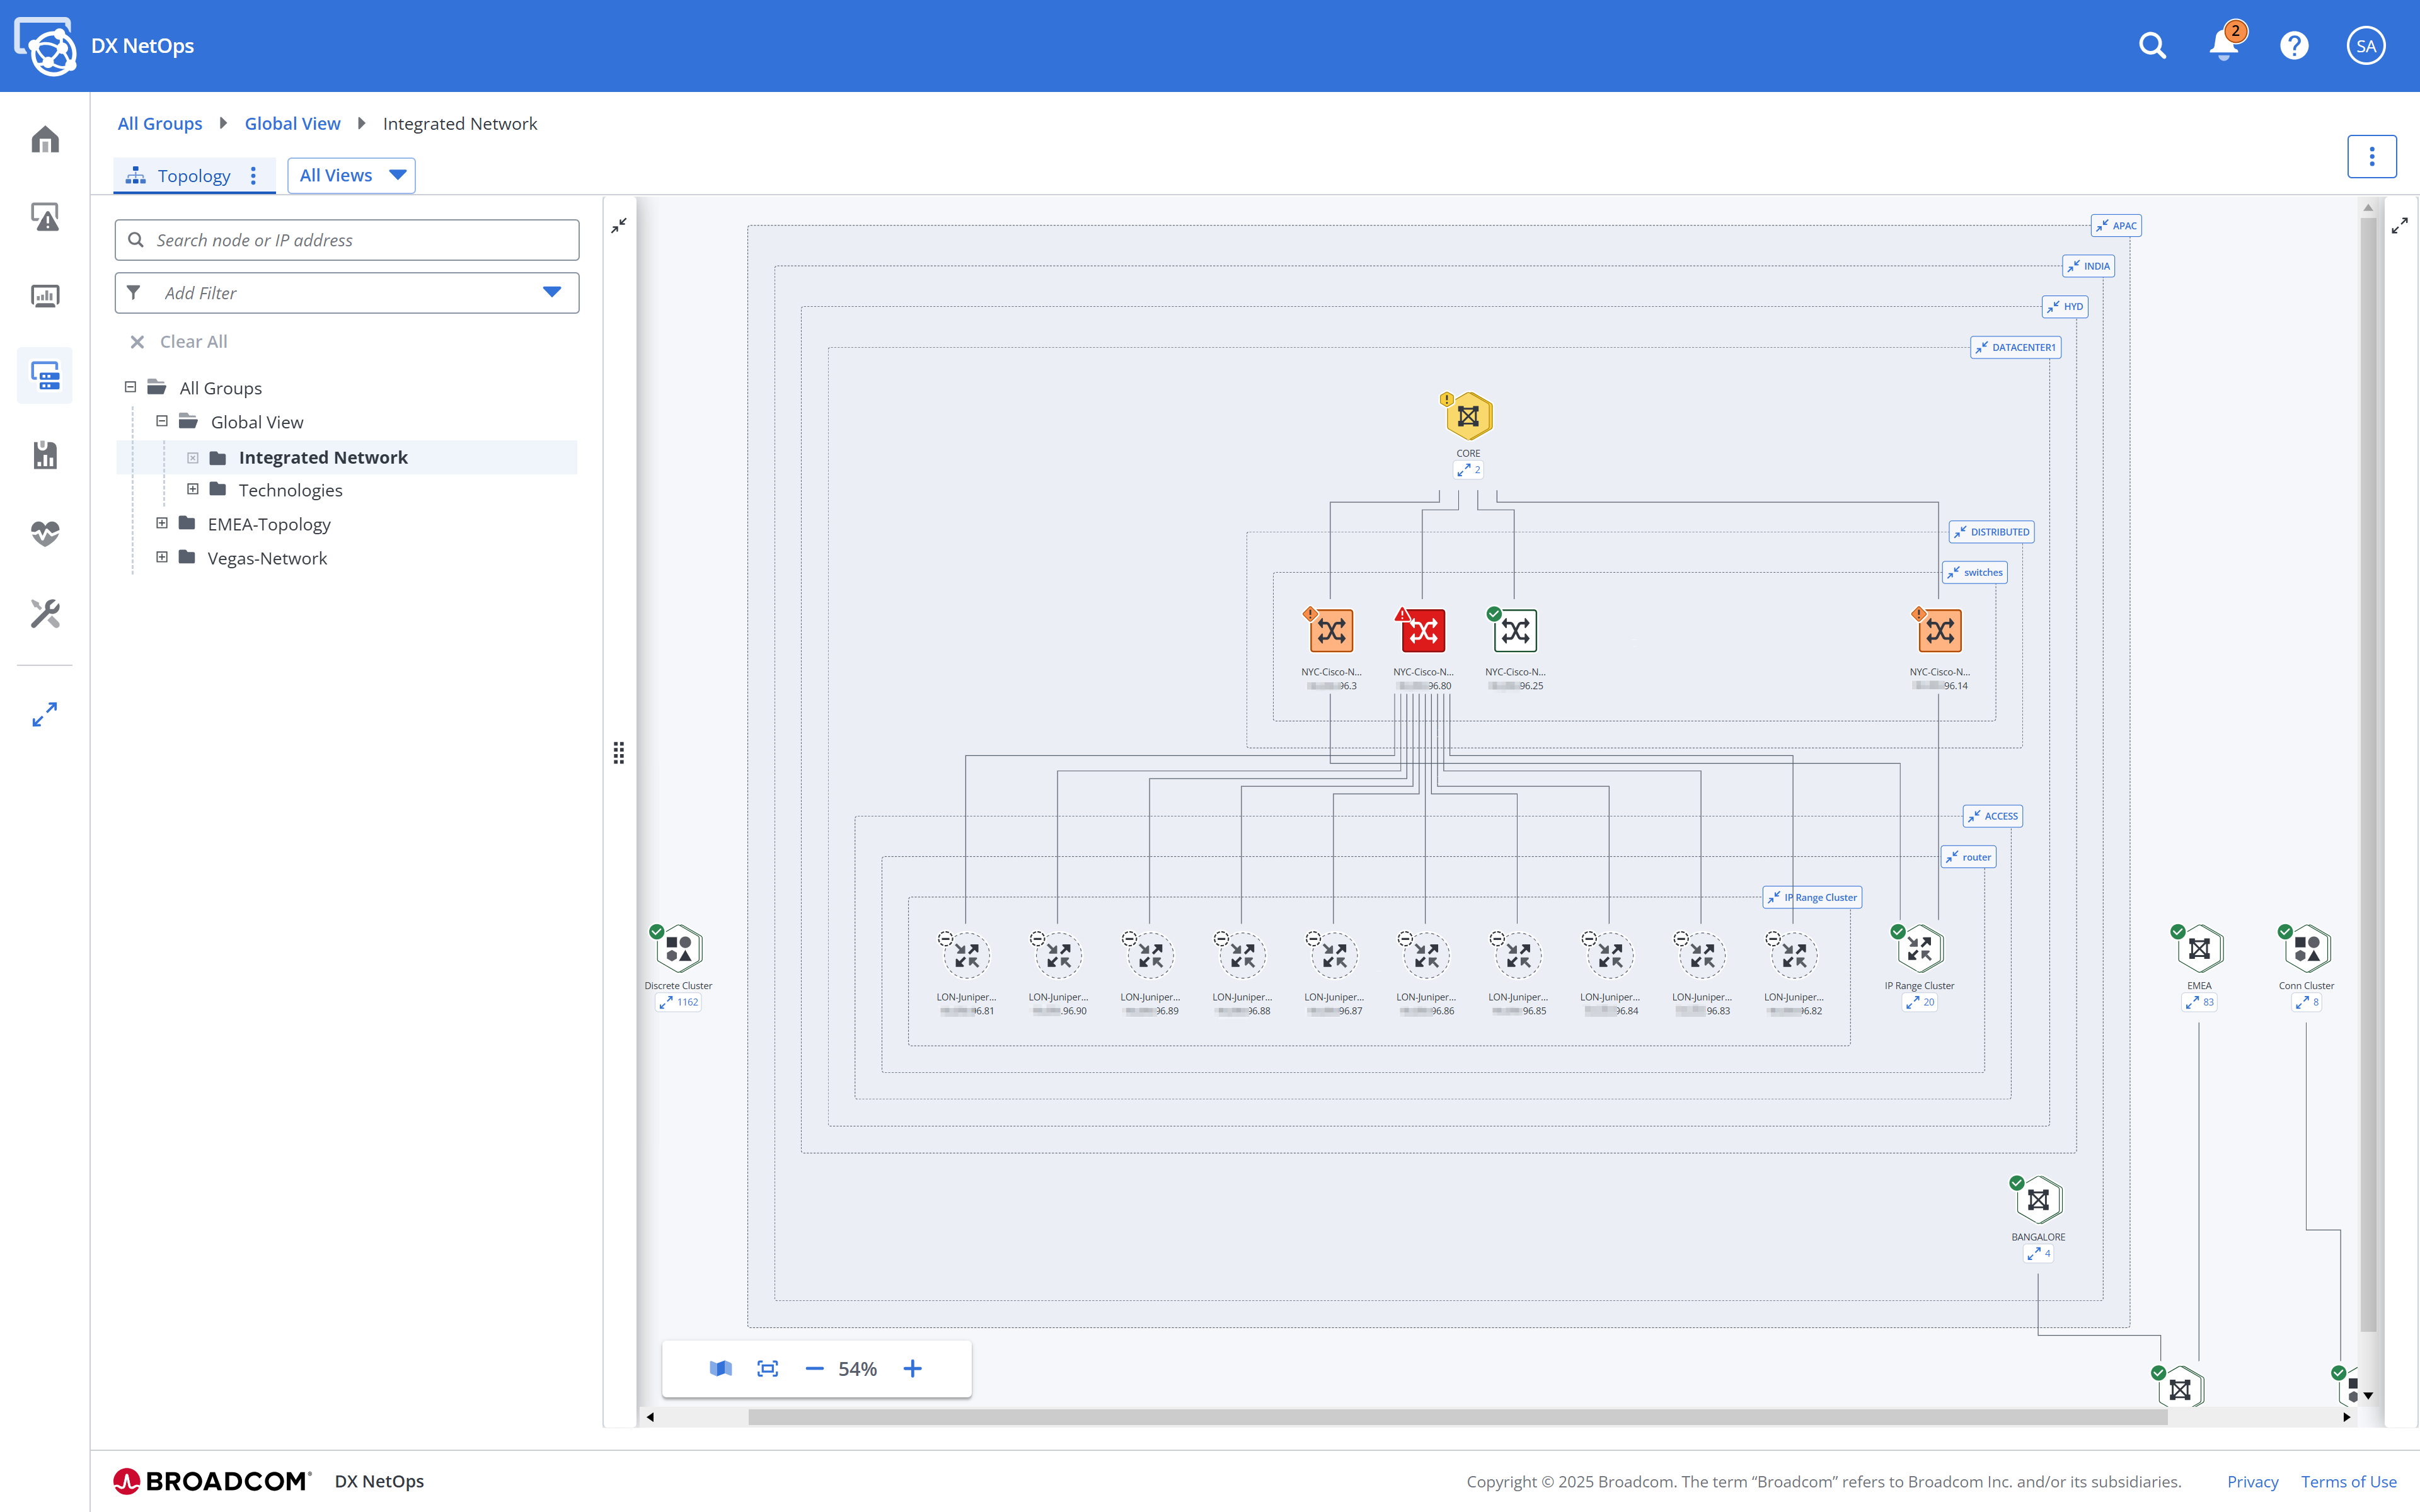This screenshot has height=1512, width=2420.
Task: Open the Add Filter dropdown
Action: coord(346,292)
